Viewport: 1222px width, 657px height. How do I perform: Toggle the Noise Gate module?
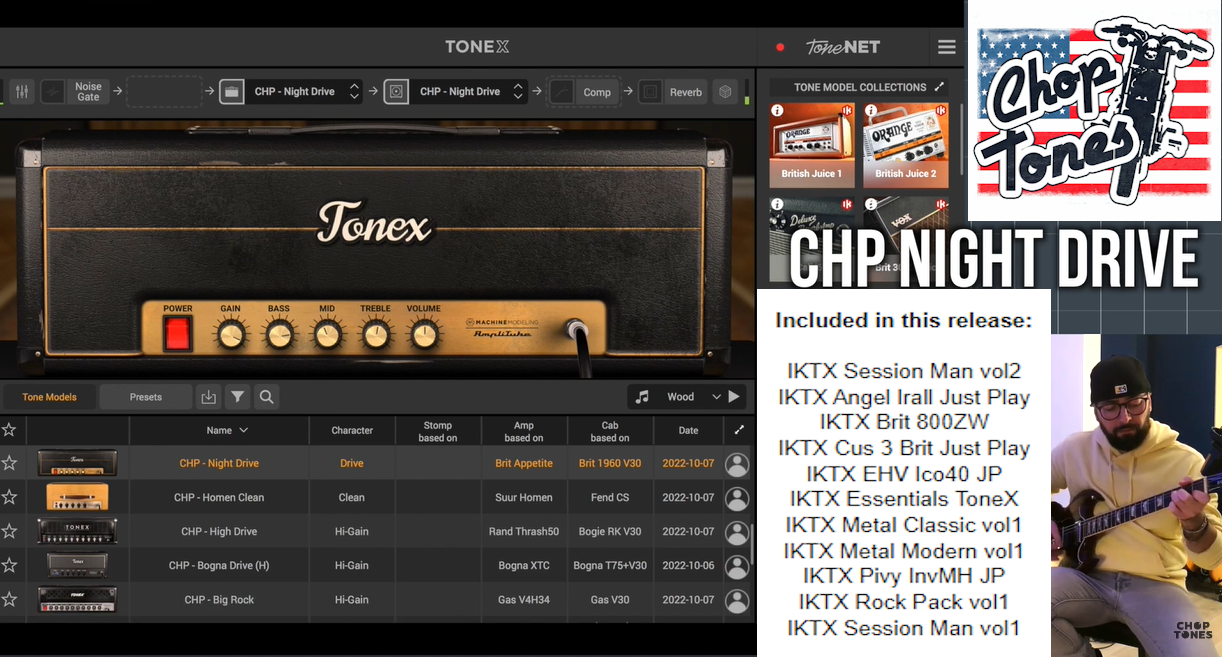click(x=88, y=92)
